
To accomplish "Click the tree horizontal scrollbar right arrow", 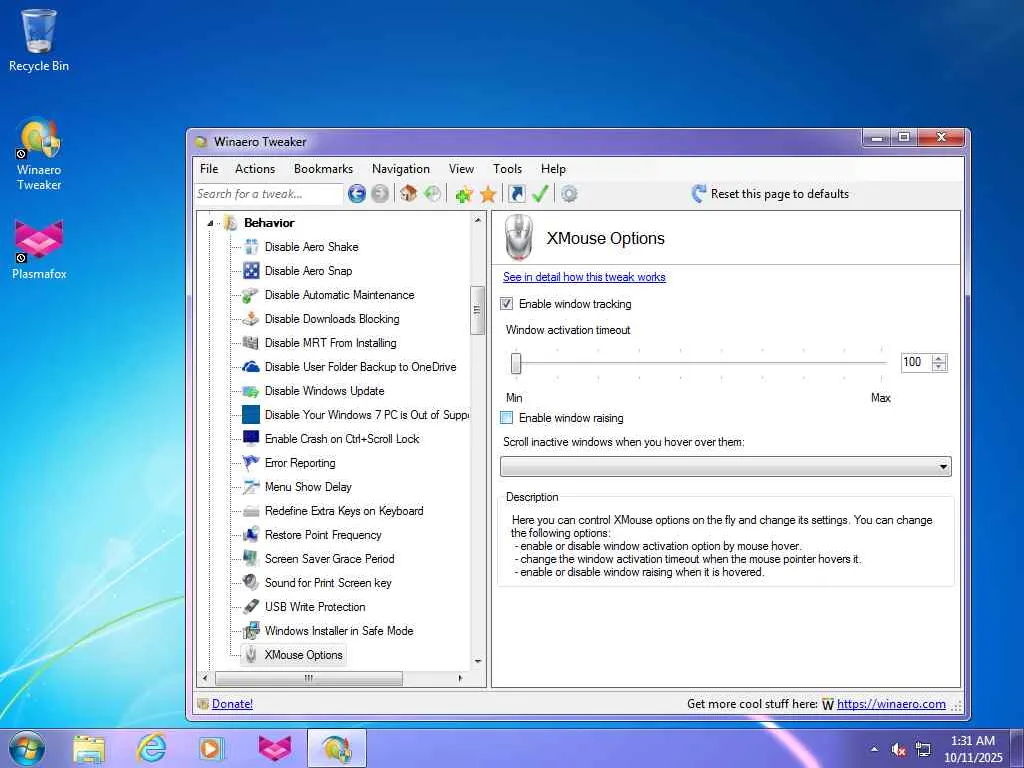I will 460,679.
